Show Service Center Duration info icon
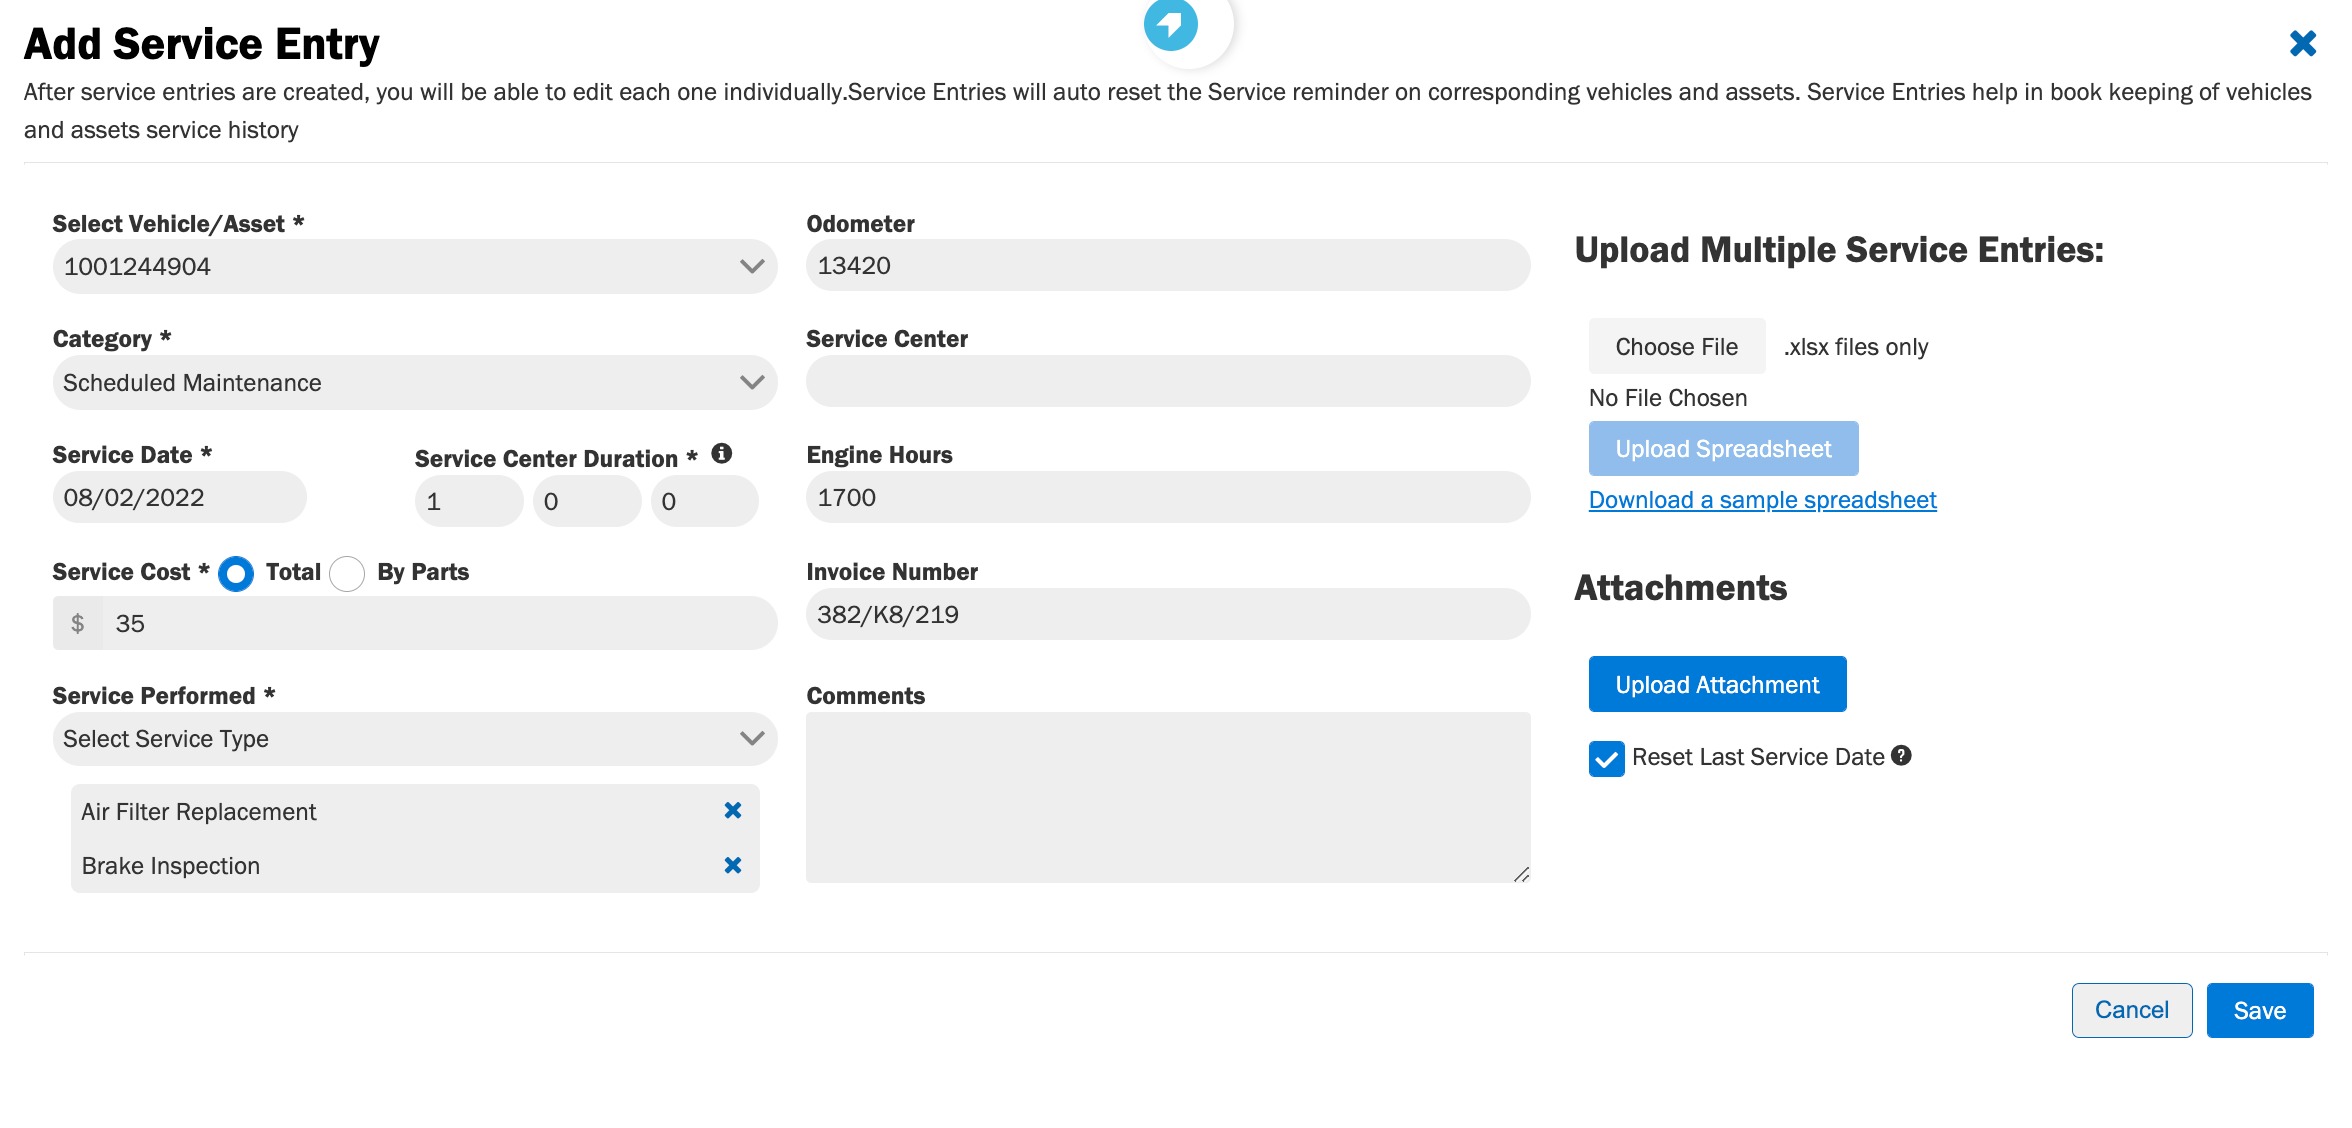Screen dimensions: 2352x1128 point(722,454)
